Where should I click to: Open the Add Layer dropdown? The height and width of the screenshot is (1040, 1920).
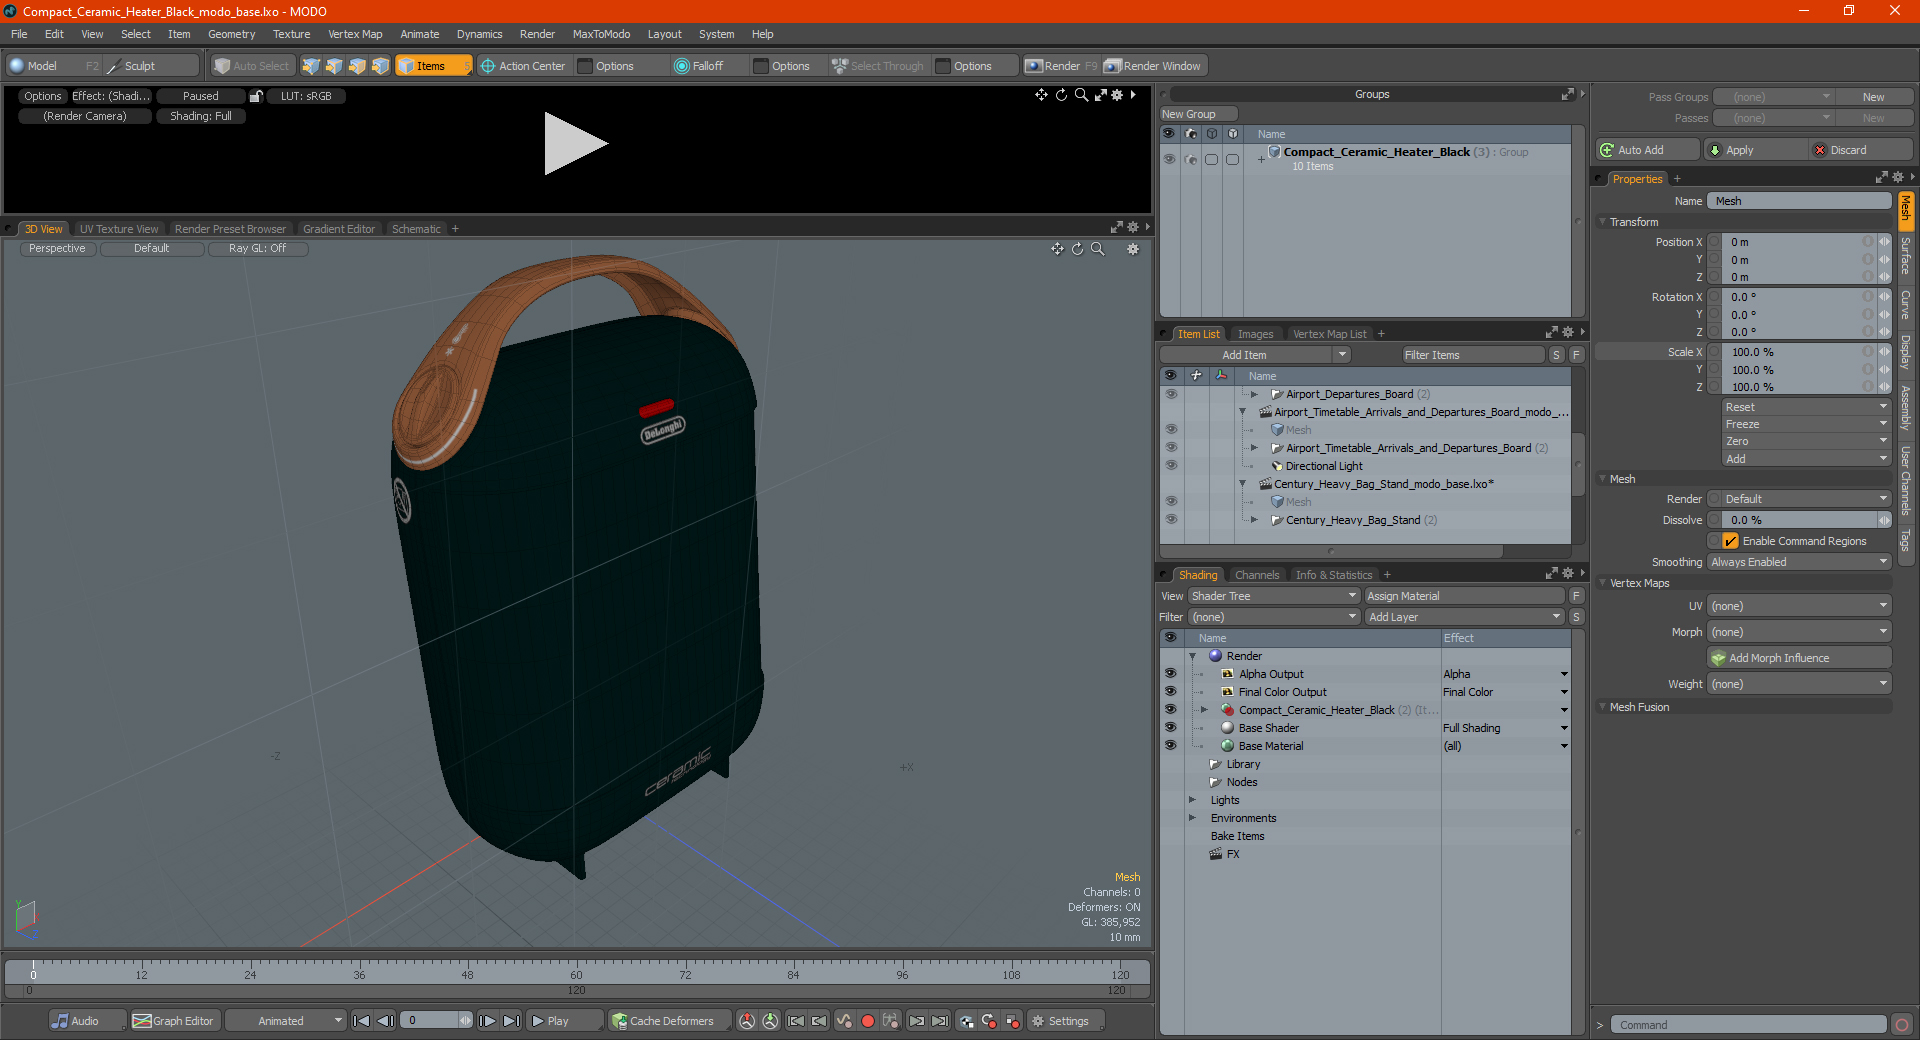click(1464, 617)
